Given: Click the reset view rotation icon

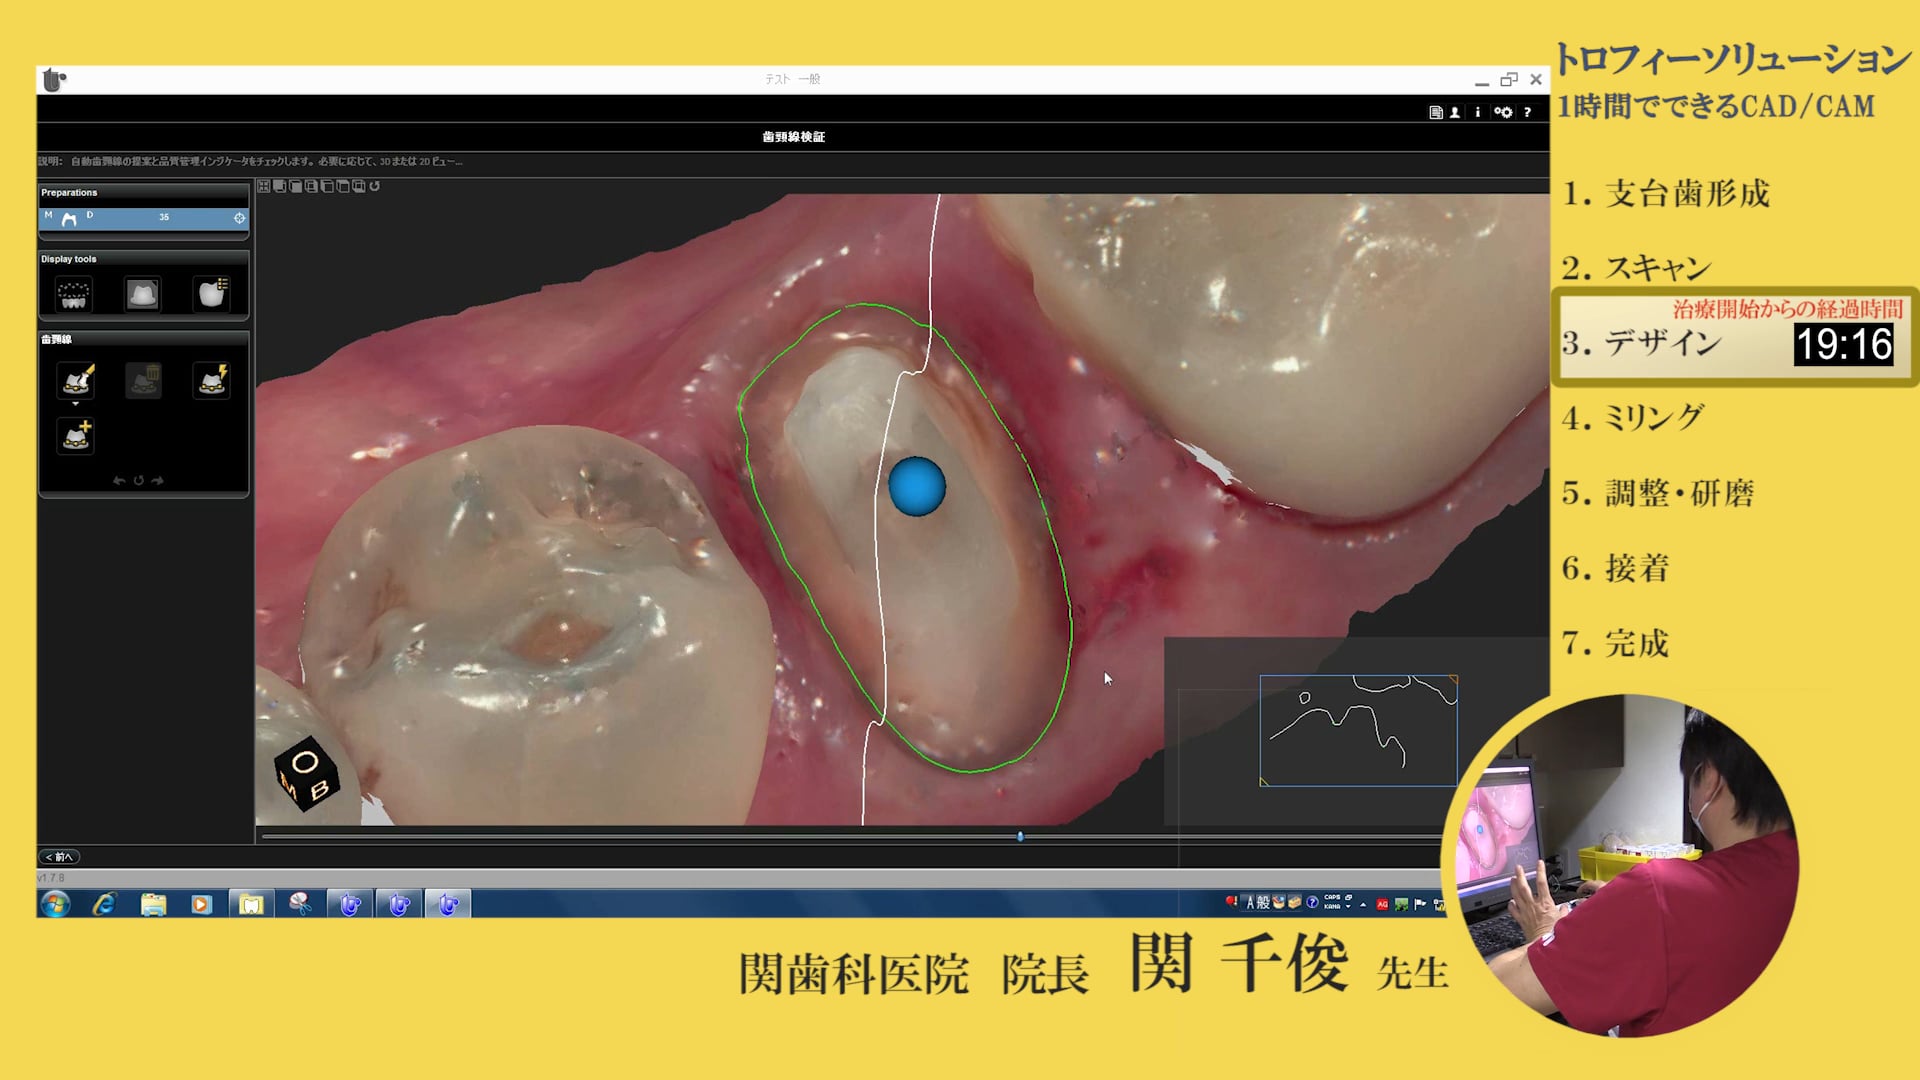Looking at the screenshot, I should (375, 186).
